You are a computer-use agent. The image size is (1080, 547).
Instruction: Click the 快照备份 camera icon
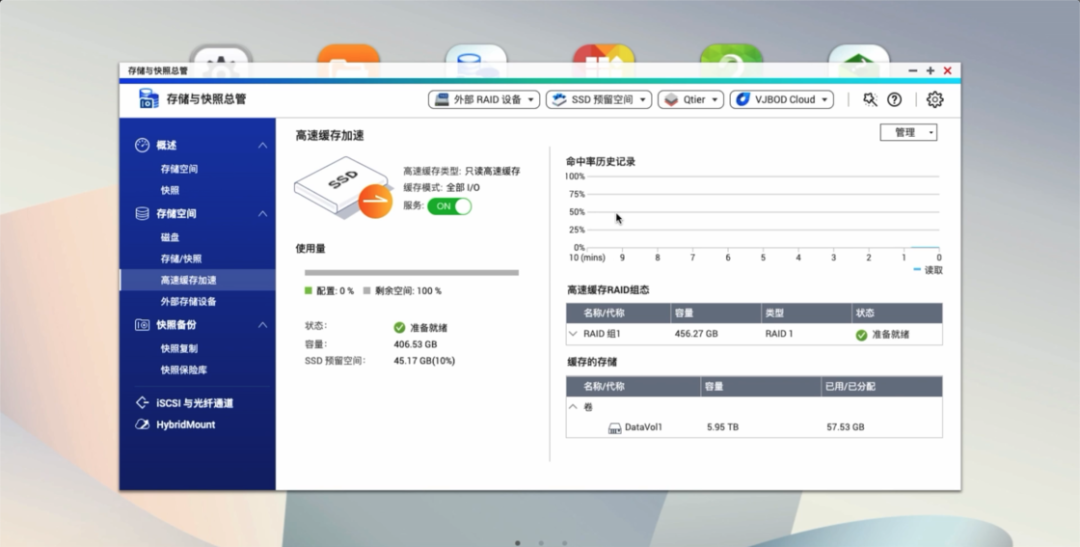pos(142,324)
